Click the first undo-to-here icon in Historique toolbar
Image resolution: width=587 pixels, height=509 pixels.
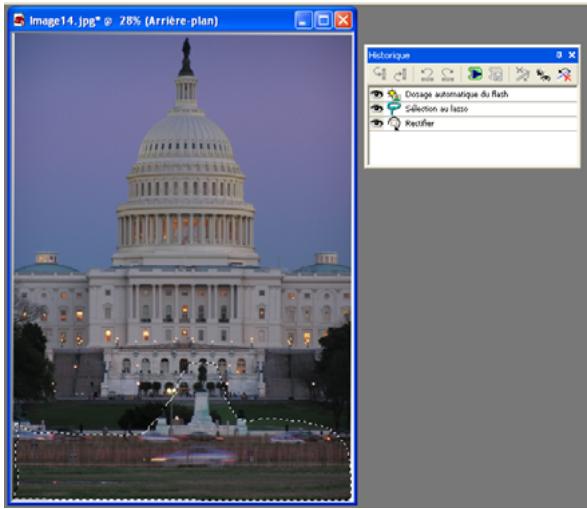pos(379,74)
